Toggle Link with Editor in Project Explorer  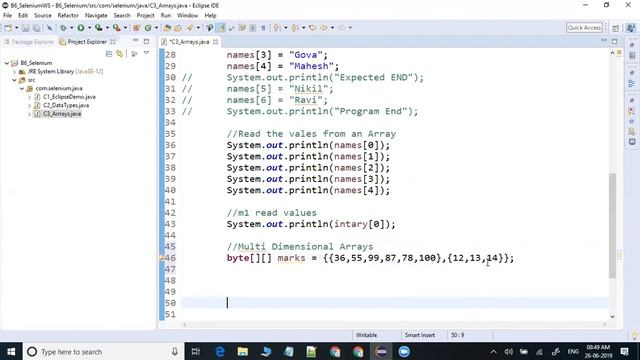[x=120, y=53]
